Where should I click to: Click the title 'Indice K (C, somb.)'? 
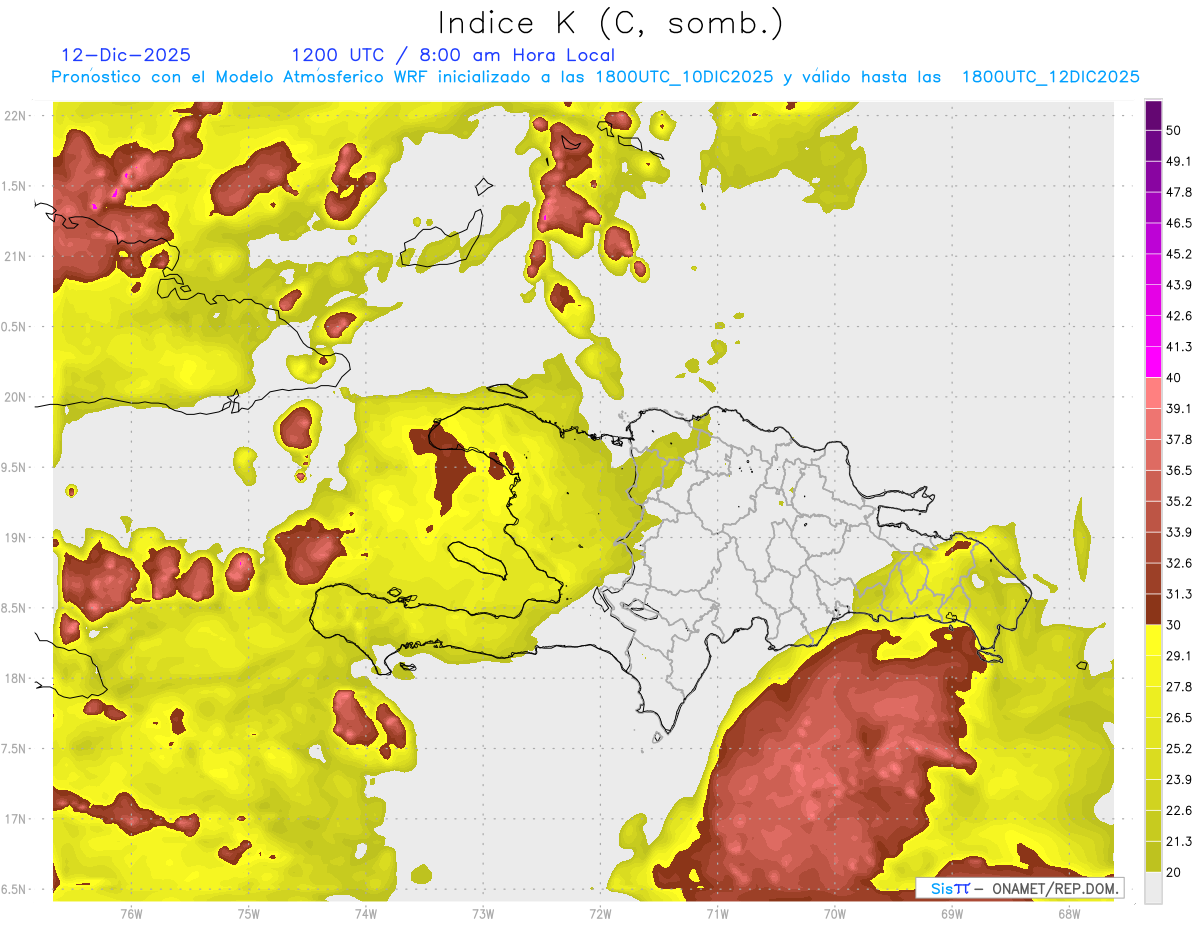610,23
